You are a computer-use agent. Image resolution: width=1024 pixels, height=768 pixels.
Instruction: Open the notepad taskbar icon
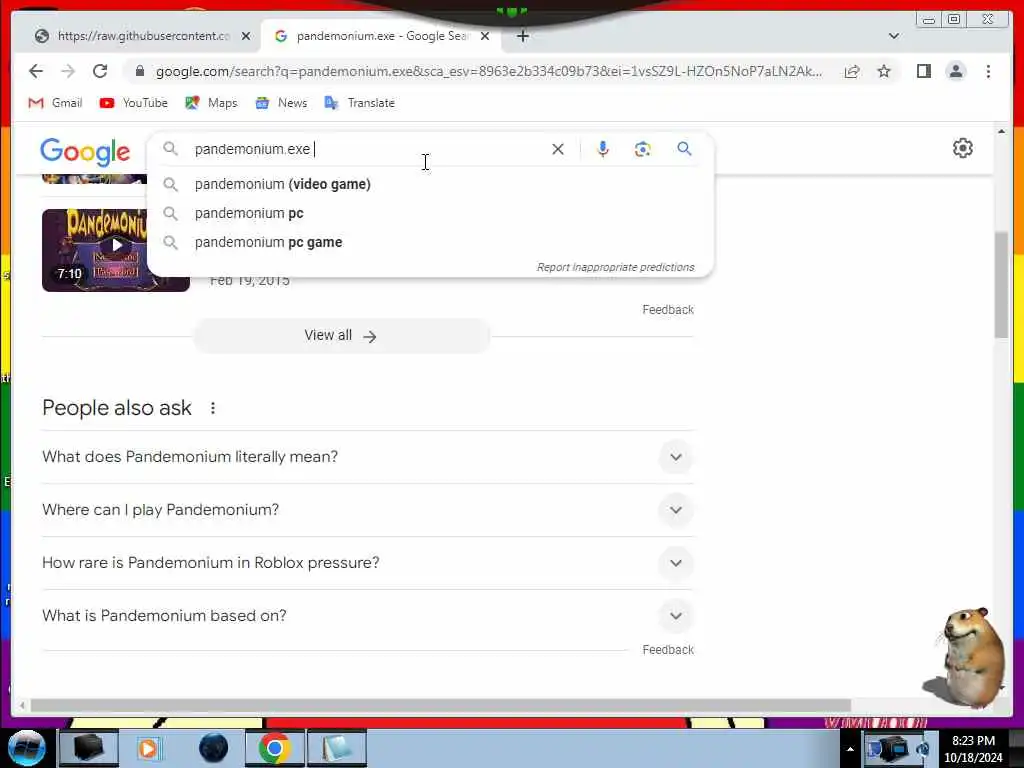336,748
